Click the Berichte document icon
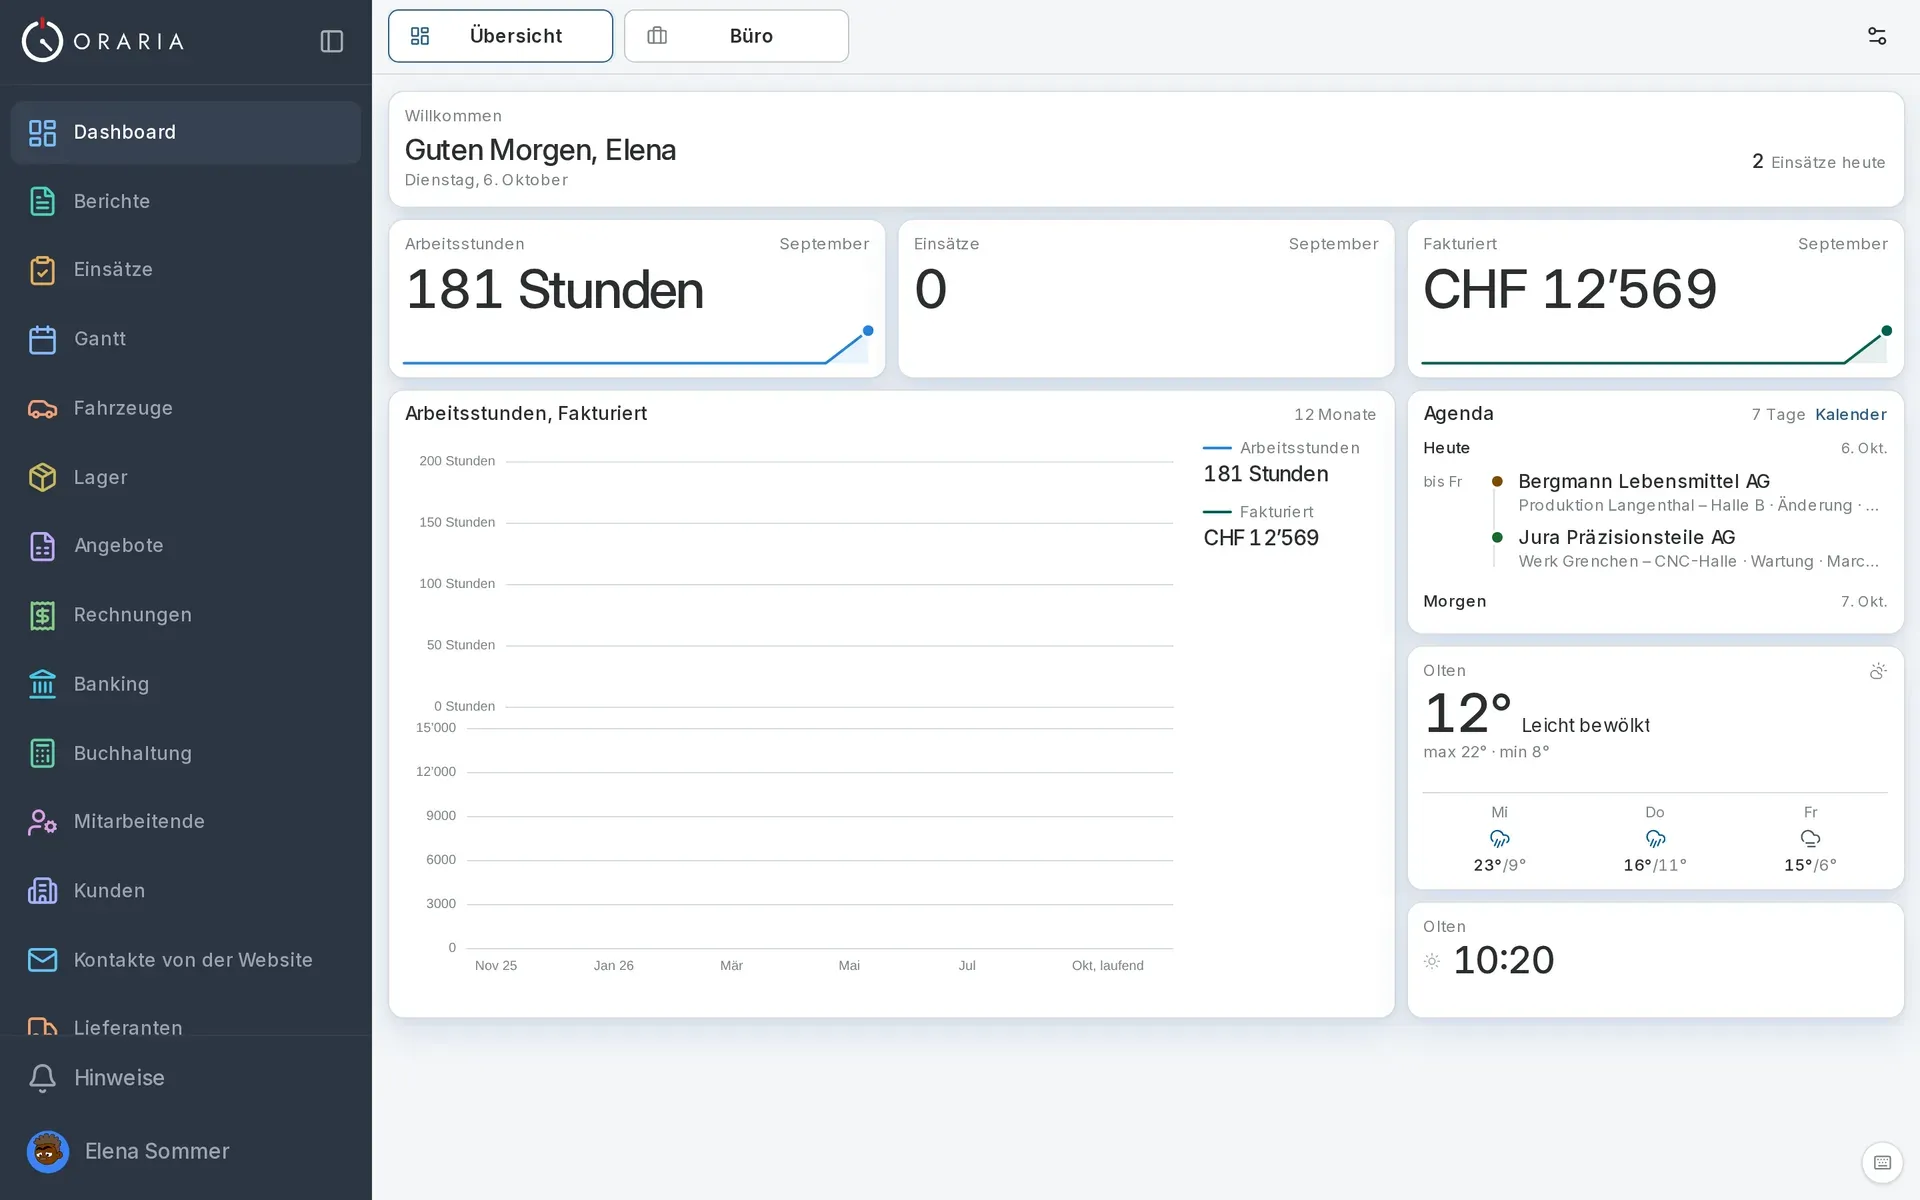The width and height of the screenshot is (1920, 1200). coord(42,201)
